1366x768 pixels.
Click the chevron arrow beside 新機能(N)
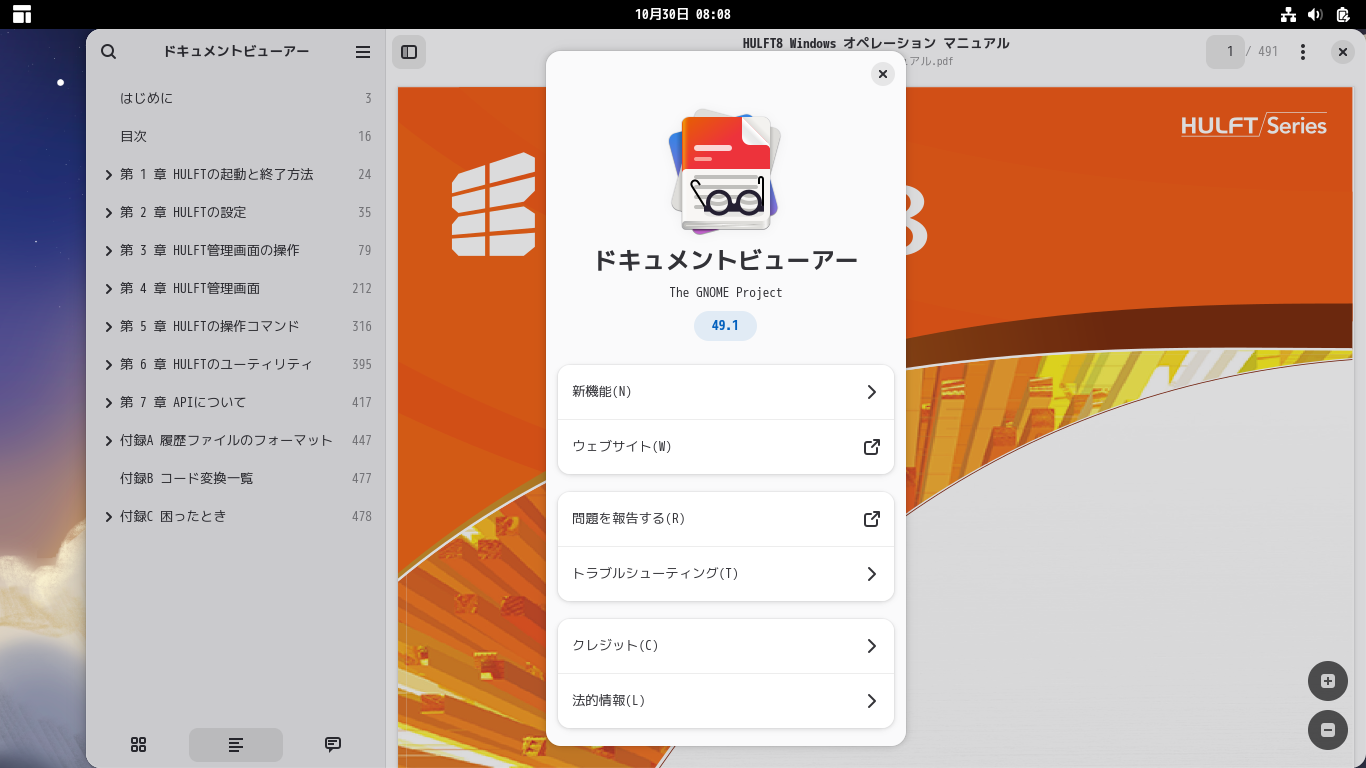tap(872, 392)
